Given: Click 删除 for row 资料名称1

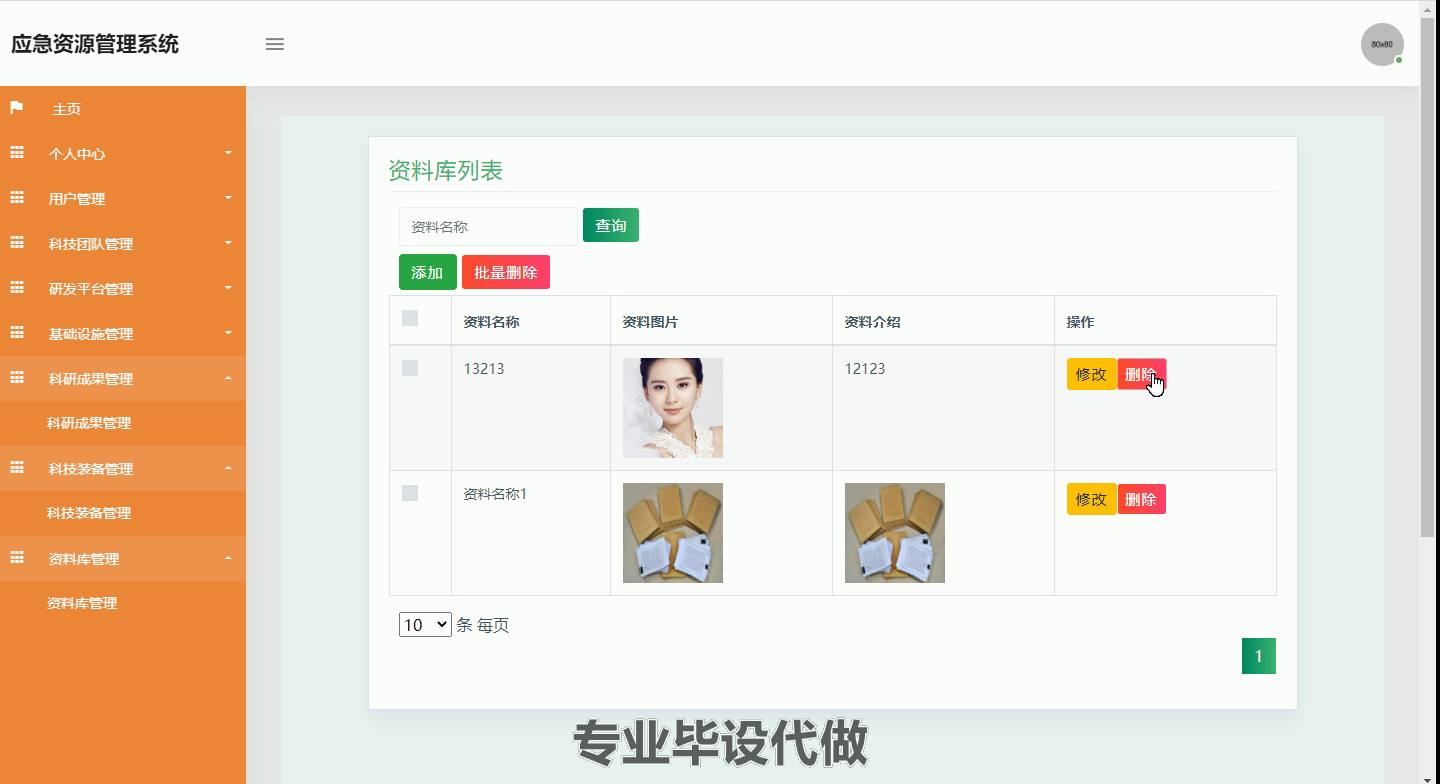Looking at the screenshot, I should (x=1141, y=499).
